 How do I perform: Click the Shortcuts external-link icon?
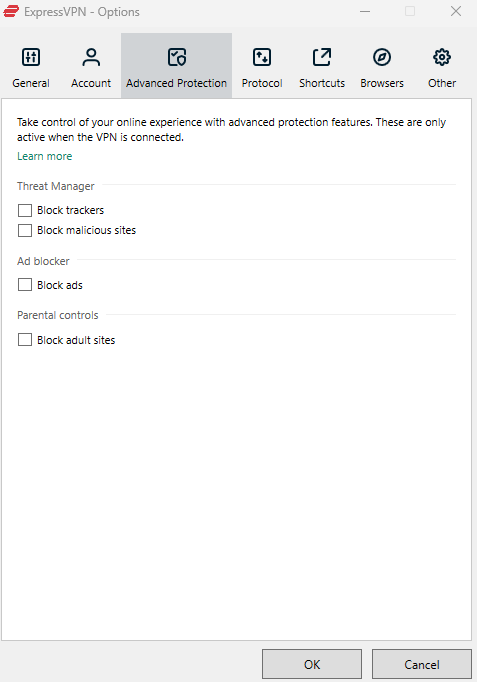[x=322, y=57]
